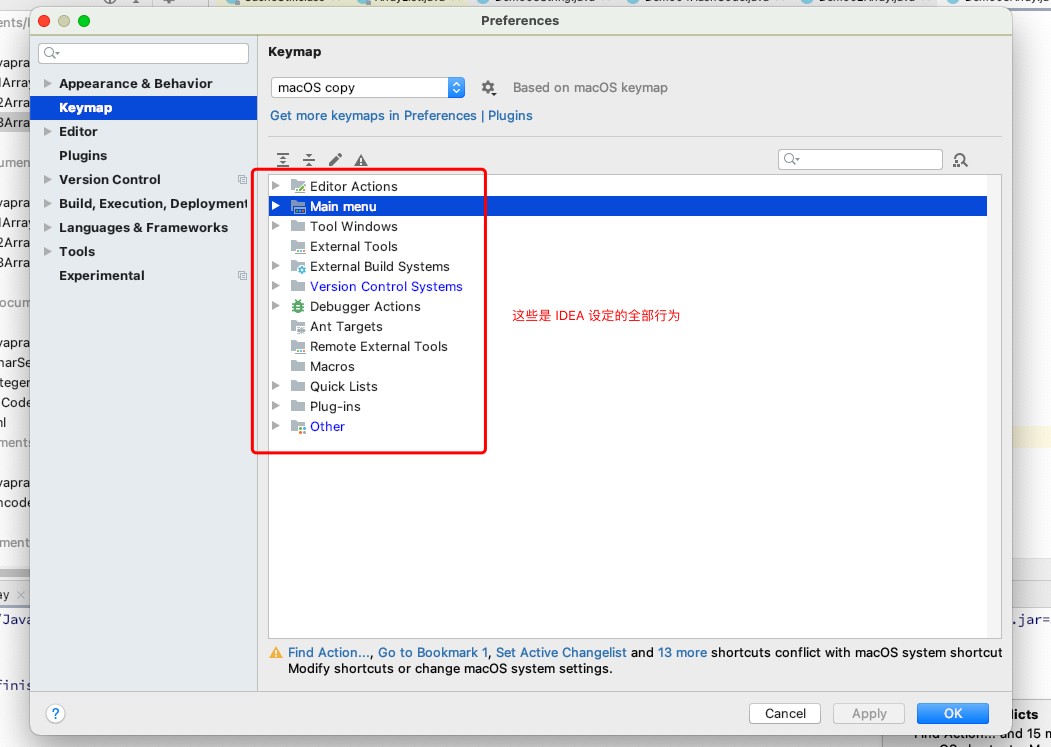The height and width of the screenshot is (747, 1051).
Task: Click the Apply button
Action: [x=869, y=713]
